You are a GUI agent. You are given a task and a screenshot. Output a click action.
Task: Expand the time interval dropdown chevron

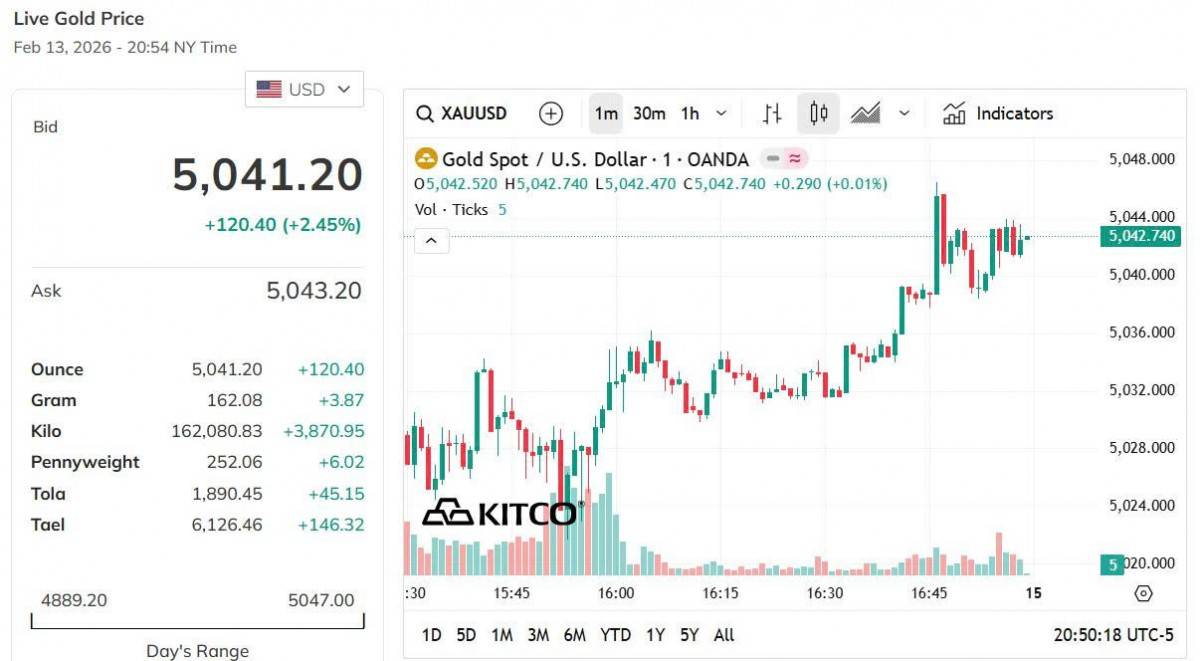point(722,114)
